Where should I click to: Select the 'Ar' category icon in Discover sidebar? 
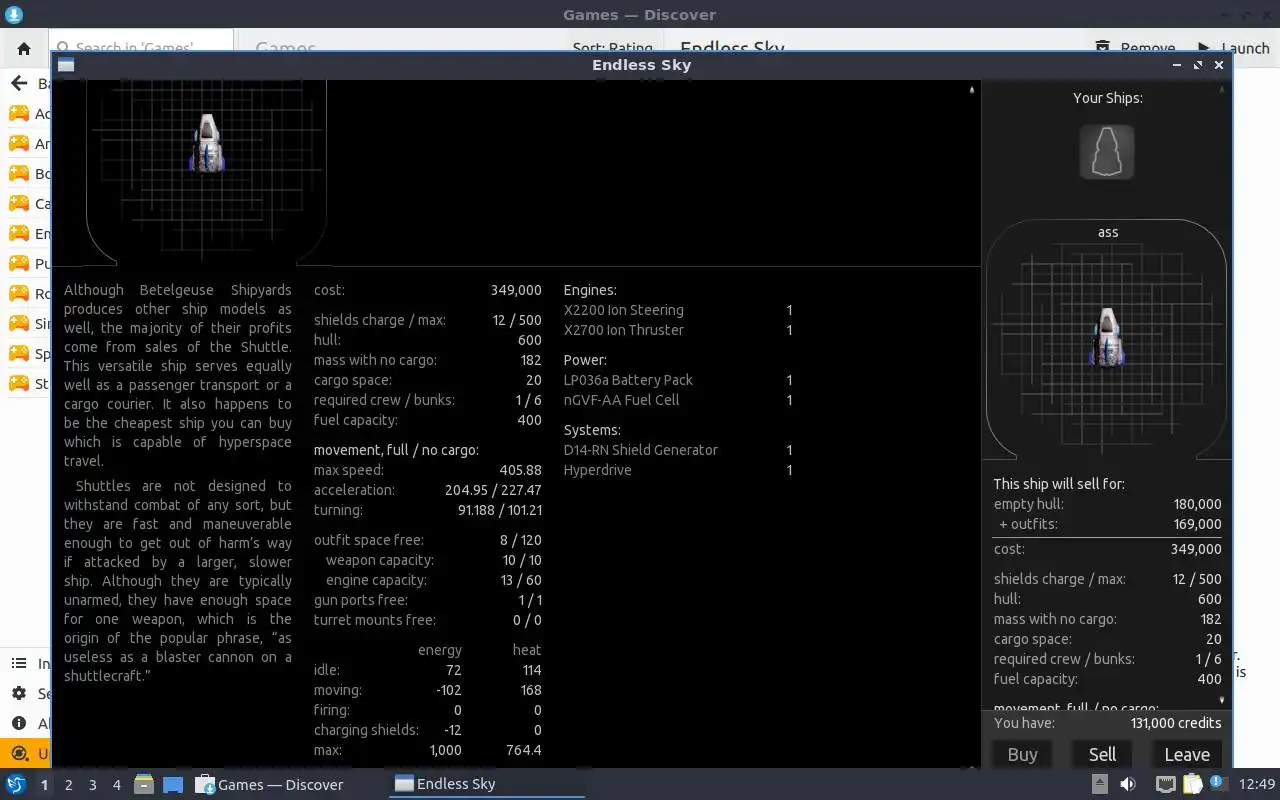tap(19, 143)
